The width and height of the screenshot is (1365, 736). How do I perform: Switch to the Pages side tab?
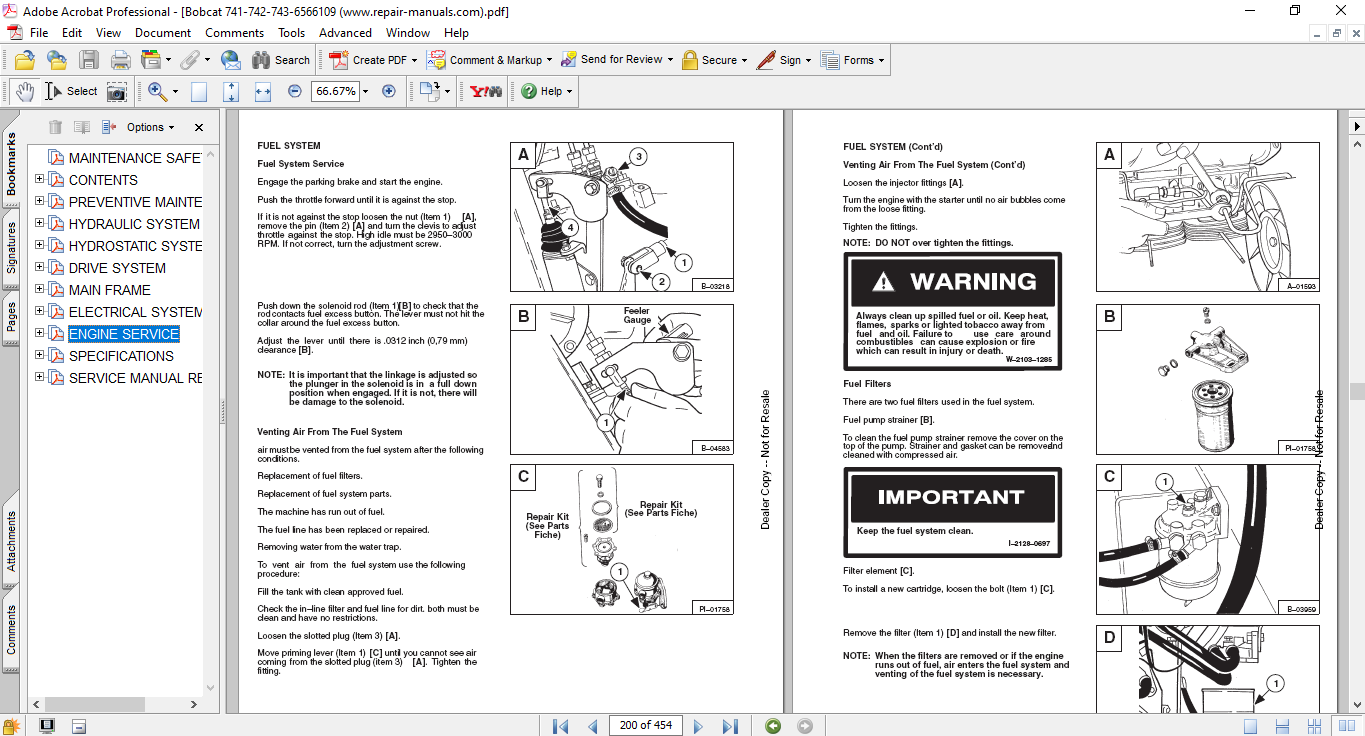(11, 317)
